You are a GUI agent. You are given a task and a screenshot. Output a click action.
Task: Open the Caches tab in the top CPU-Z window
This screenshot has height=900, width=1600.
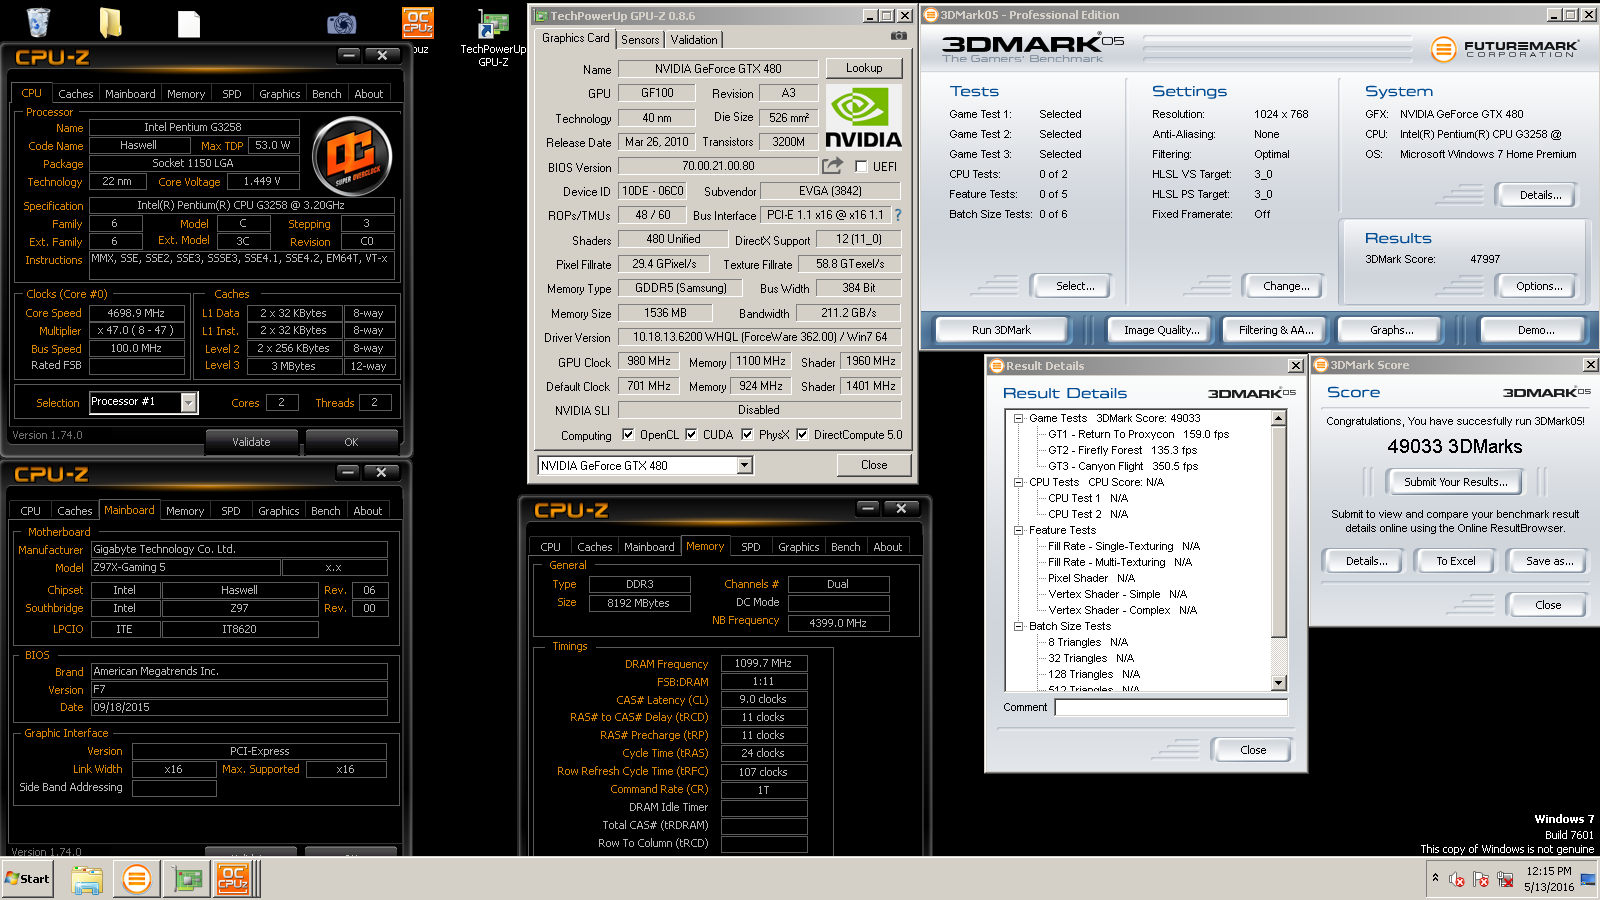pyautogui.click(x=75, y=94)
